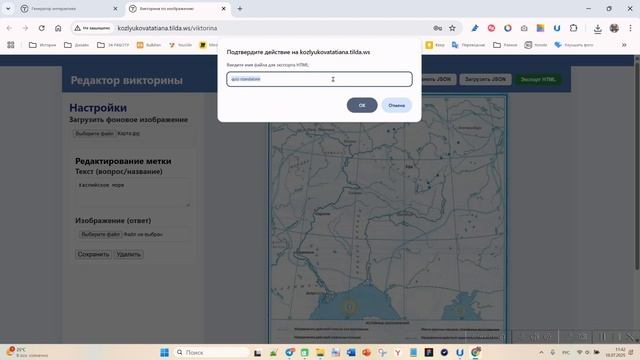Open the apps grid in bookmarks bar
The image size is (640, 360).
[x=11, y=45]
